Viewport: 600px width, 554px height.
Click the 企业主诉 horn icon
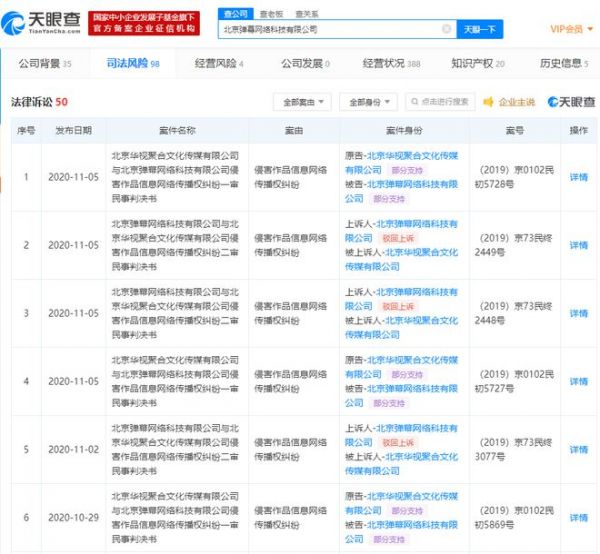coord(489,102)
